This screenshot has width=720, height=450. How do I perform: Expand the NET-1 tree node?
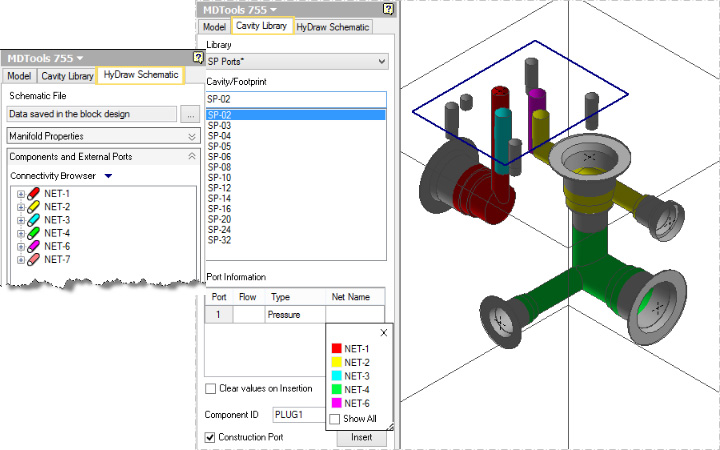[x=20, y=193]
